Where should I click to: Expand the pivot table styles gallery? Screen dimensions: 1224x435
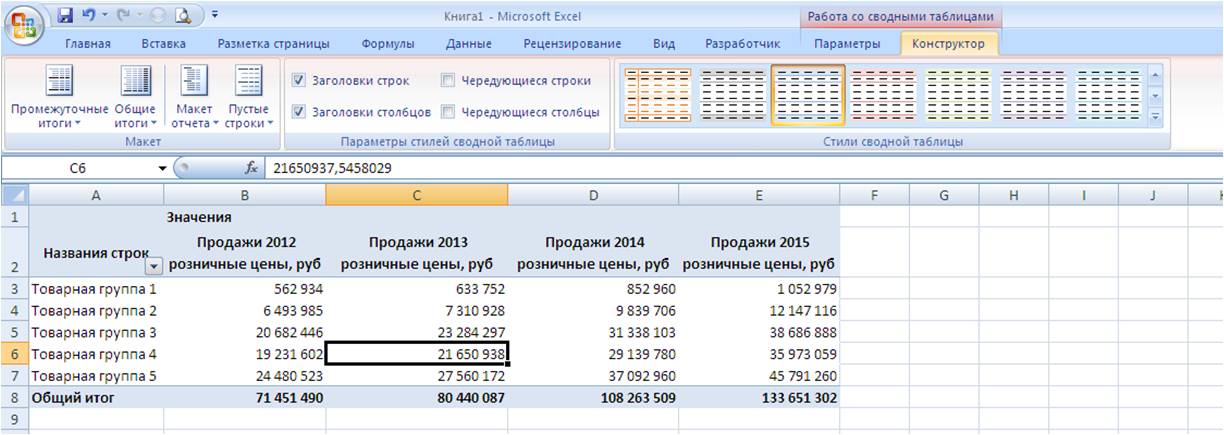[x=1157, y=117]
